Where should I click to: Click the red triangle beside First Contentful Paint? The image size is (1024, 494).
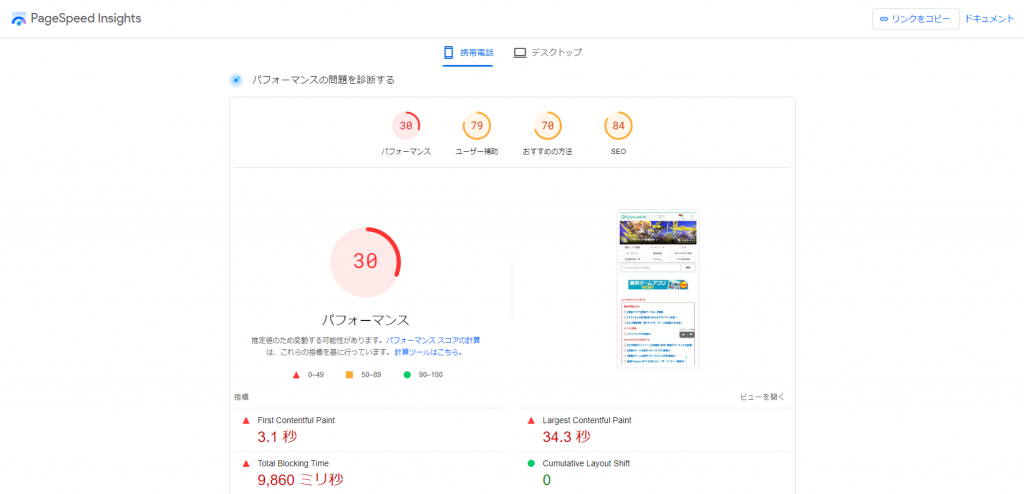tap(246, 420)
